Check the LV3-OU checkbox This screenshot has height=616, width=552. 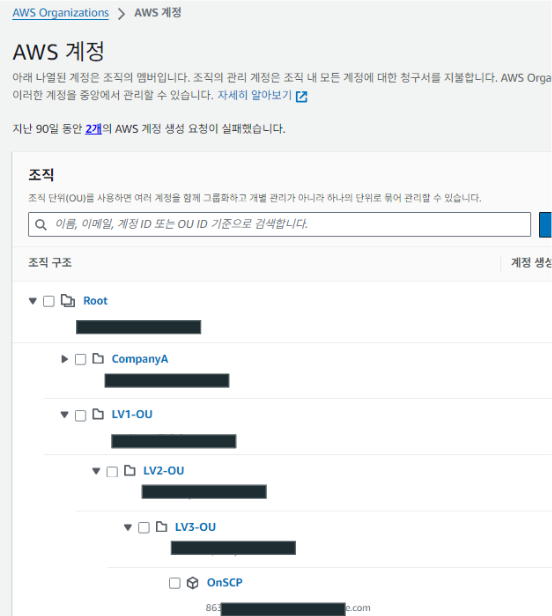[144, 528]
